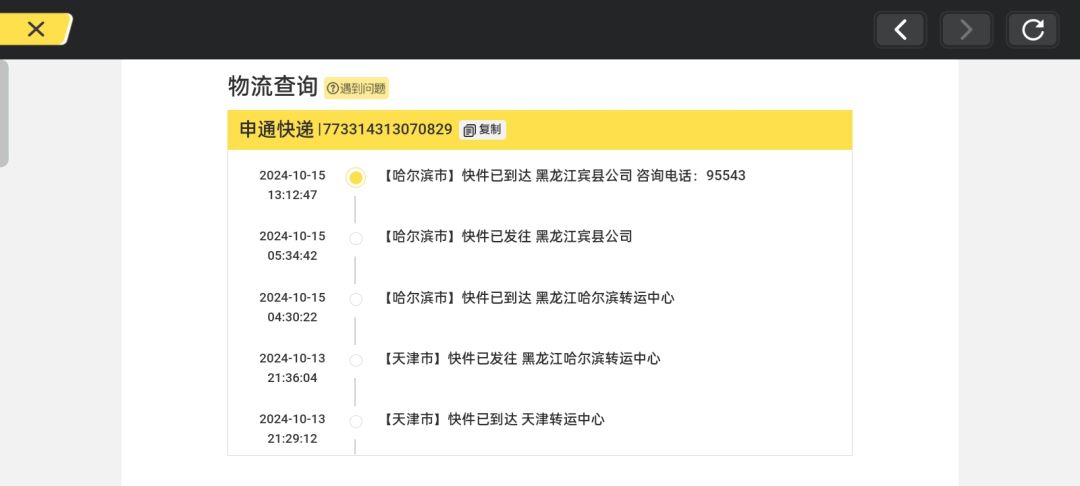Click the grey side handle at left edge
Image resolution: width=1080 pixels, height=486 pixels.
4,114
